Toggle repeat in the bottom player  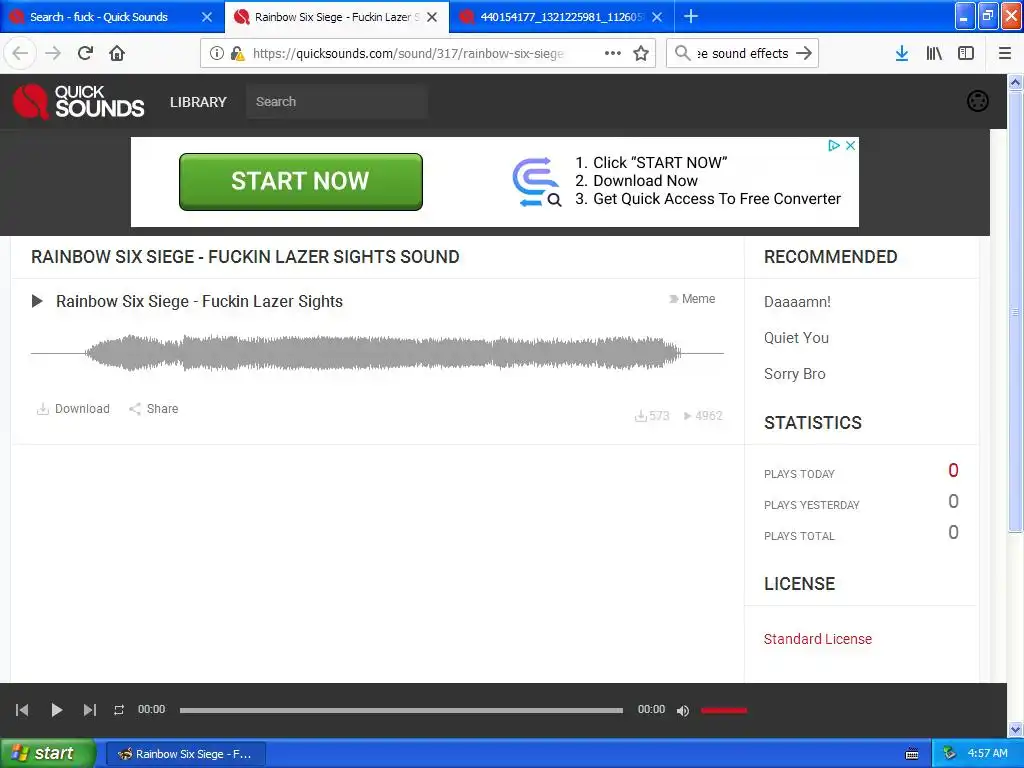[119, 710]
